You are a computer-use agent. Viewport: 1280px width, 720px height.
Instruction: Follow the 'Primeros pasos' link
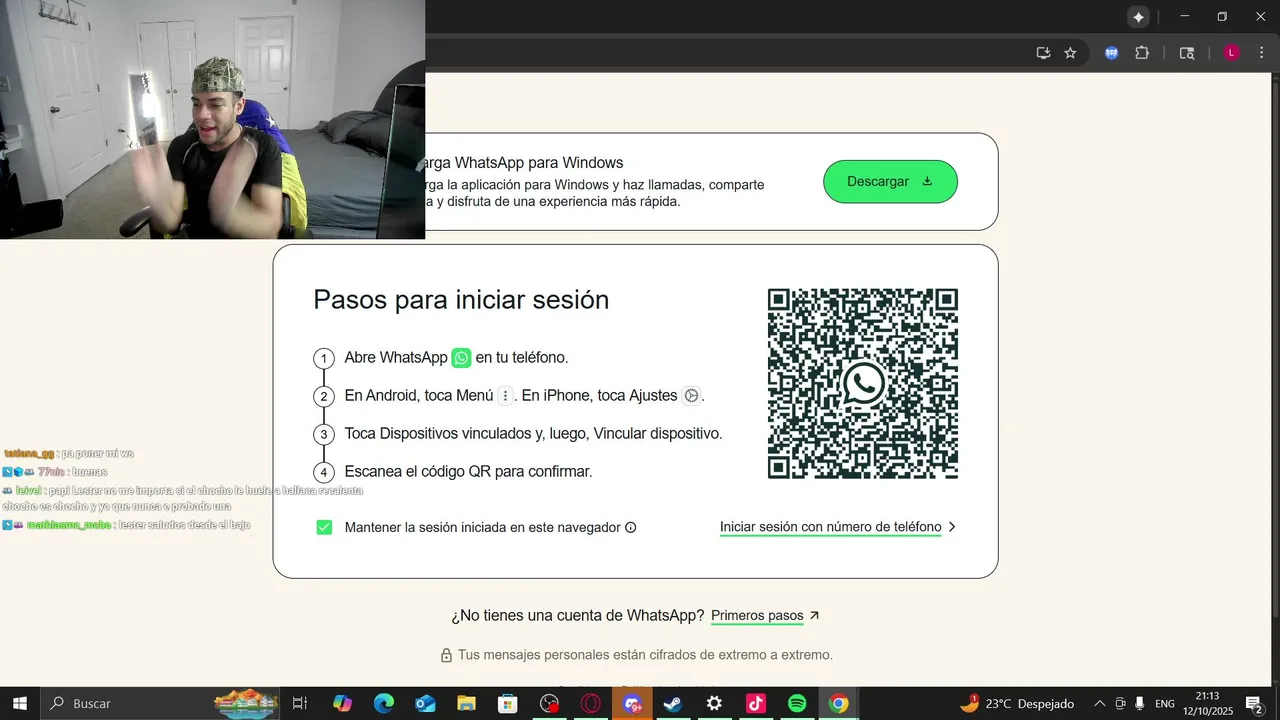click(757, 616)
